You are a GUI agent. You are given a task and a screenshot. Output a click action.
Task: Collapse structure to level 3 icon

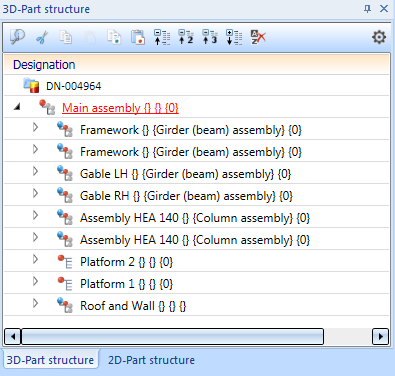tap(210, 37)
